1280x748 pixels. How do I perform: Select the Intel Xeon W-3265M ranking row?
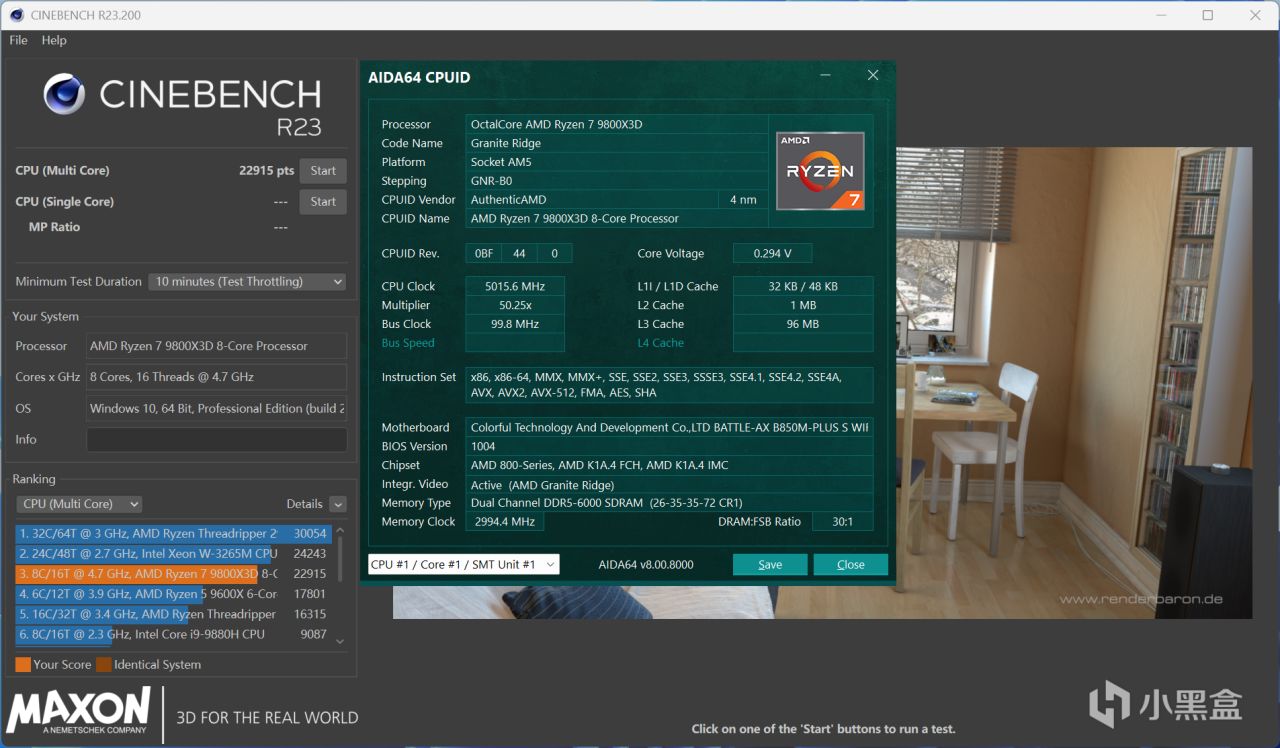click(173, 554)
